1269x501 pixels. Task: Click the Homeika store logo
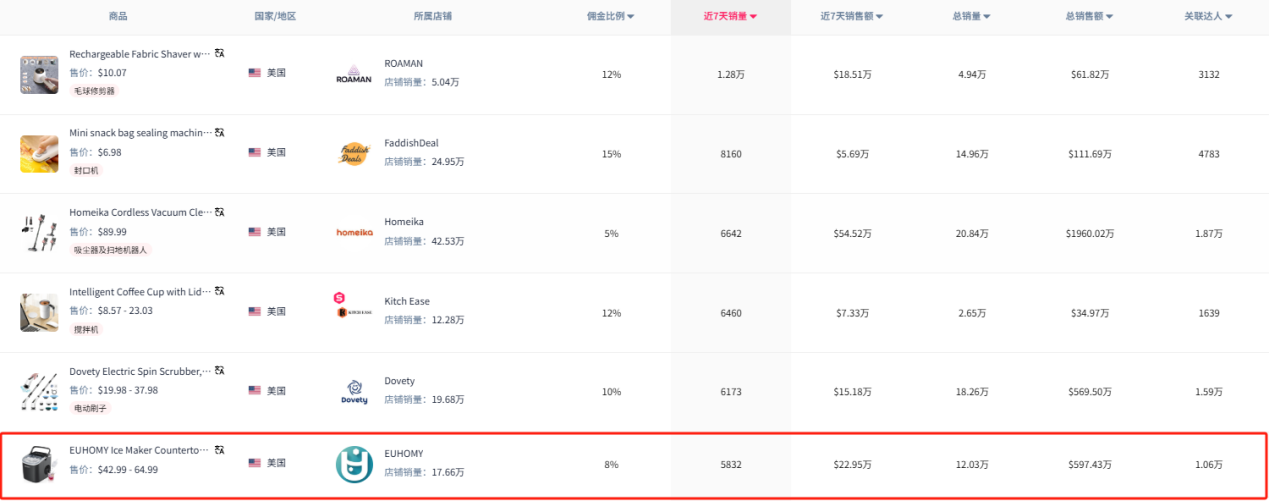tap(353, 233)
